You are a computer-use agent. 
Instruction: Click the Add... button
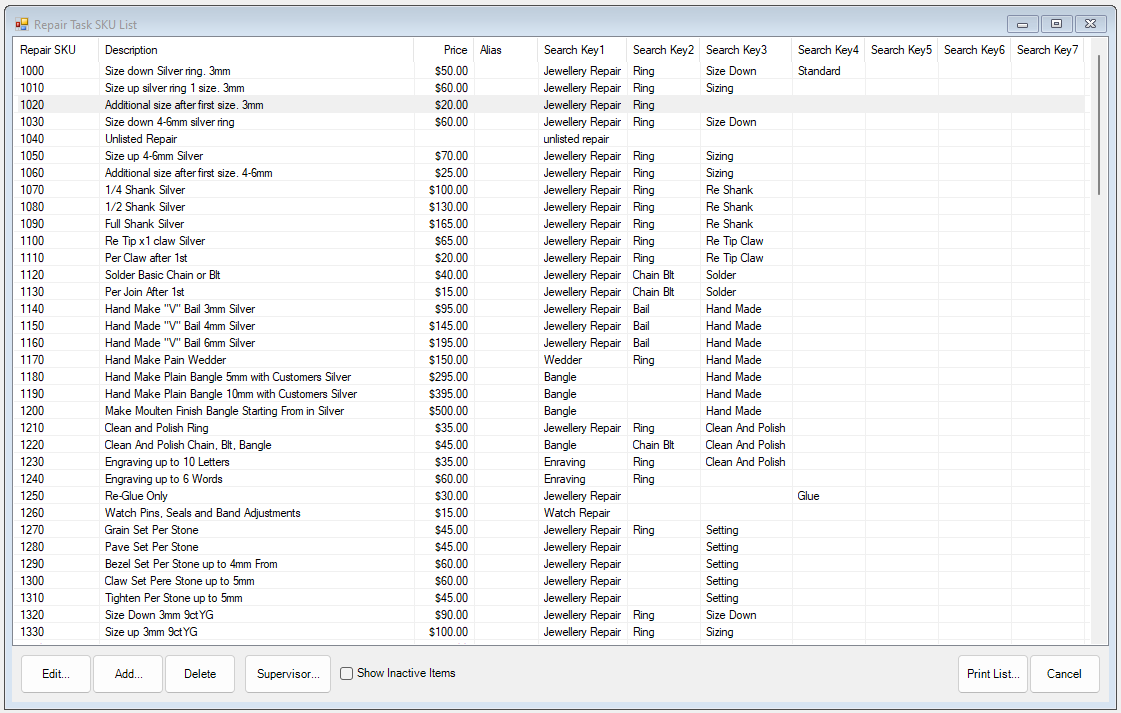point(127,673)
